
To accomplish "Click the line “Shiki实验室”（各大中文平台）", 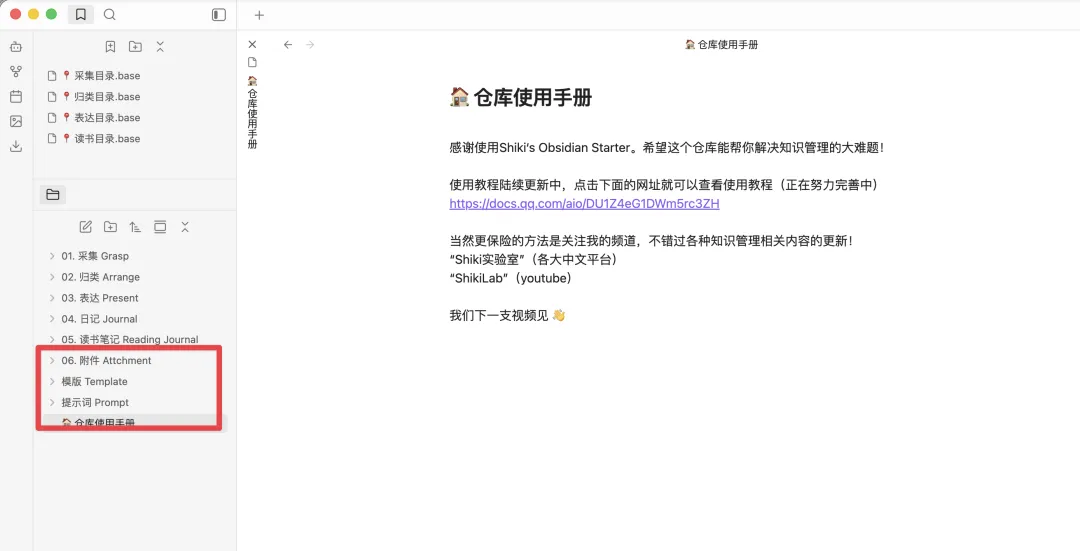I will [x=533, y=260].
